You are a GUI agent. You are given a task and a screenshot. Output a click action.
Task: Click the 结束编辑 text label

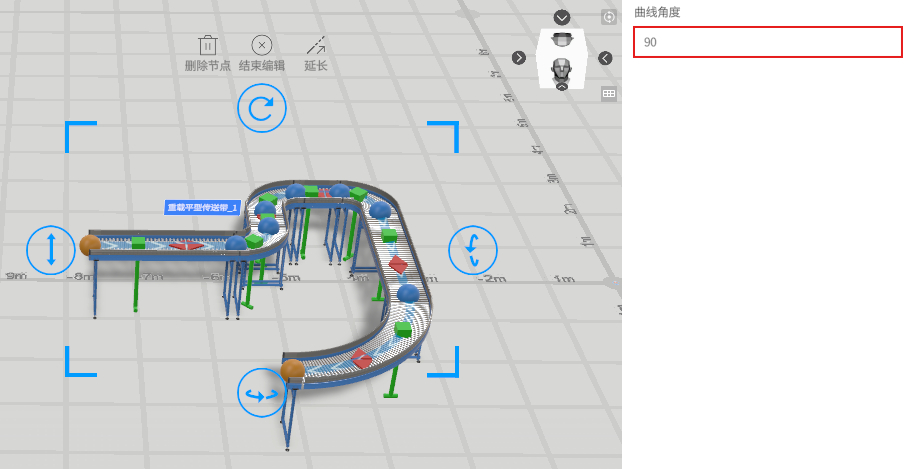[261, 65]
